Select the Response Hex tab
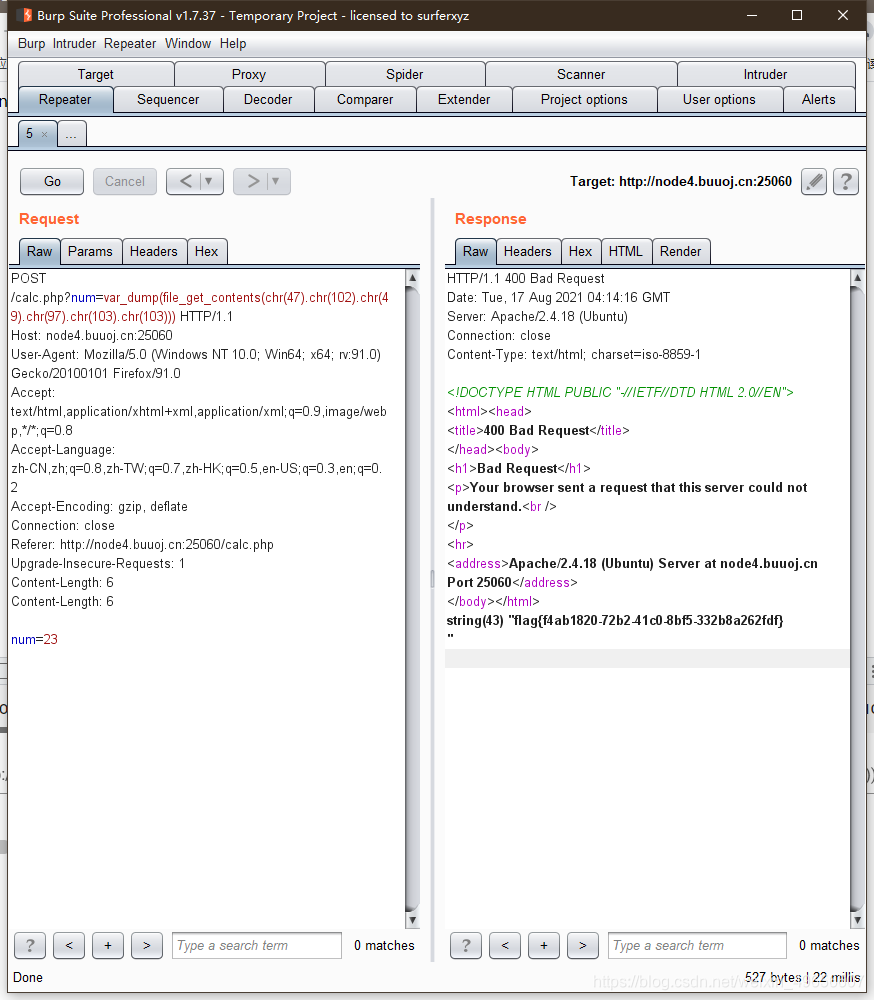 coord(581,251)
